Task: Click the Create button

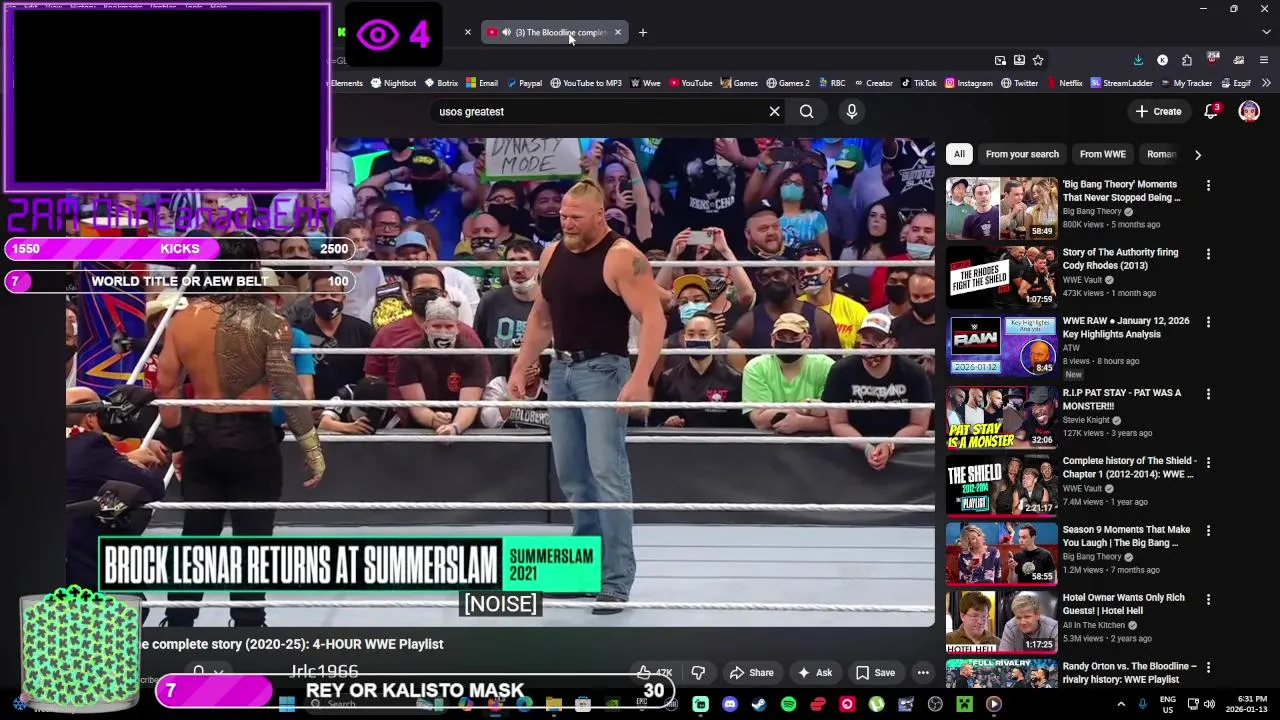Action: click(x=1159, y=111)
